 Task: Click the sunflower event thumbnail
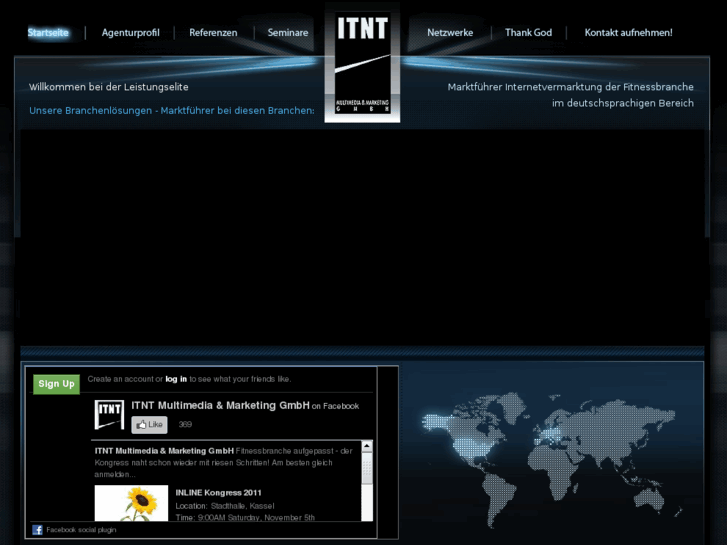point(131,503)
